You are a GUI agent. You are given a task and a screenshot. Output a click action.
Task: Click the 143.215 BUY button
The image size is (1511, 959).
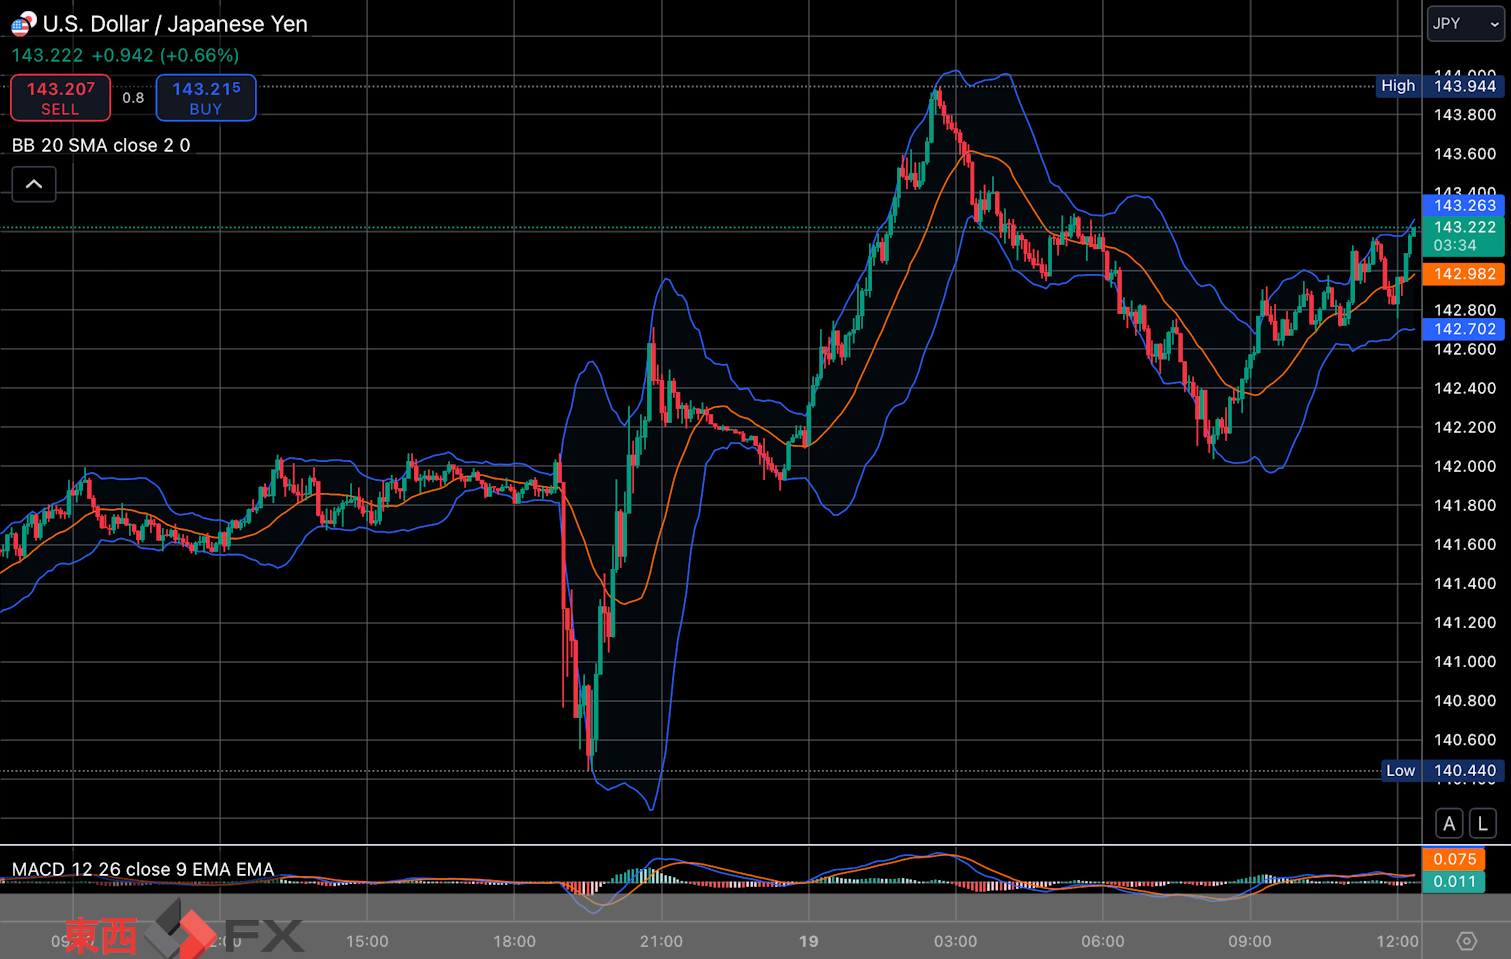point(206,98)
